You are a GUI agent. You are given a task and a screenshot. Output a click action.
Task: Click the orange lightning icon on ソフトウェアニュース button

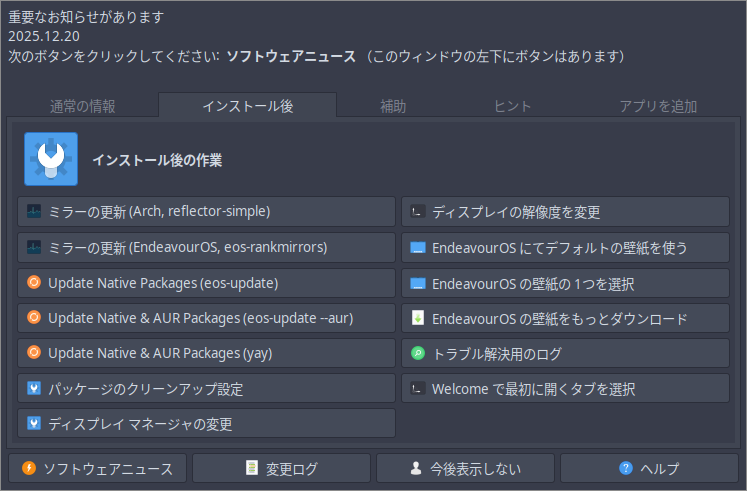[x=29, y=468]
